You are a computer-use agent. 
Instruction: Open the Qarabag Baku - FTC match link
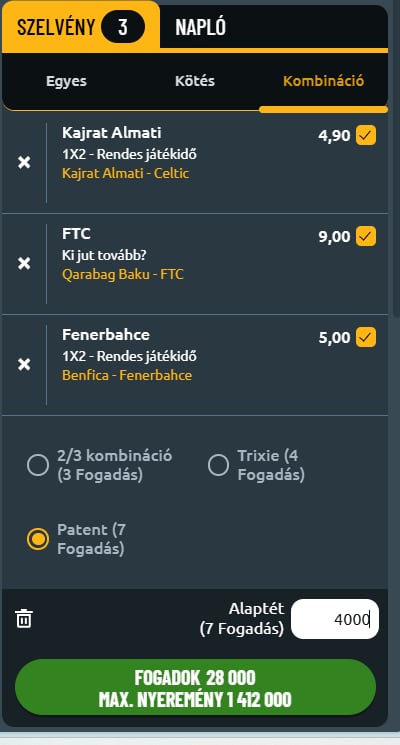tap(123, 274)
